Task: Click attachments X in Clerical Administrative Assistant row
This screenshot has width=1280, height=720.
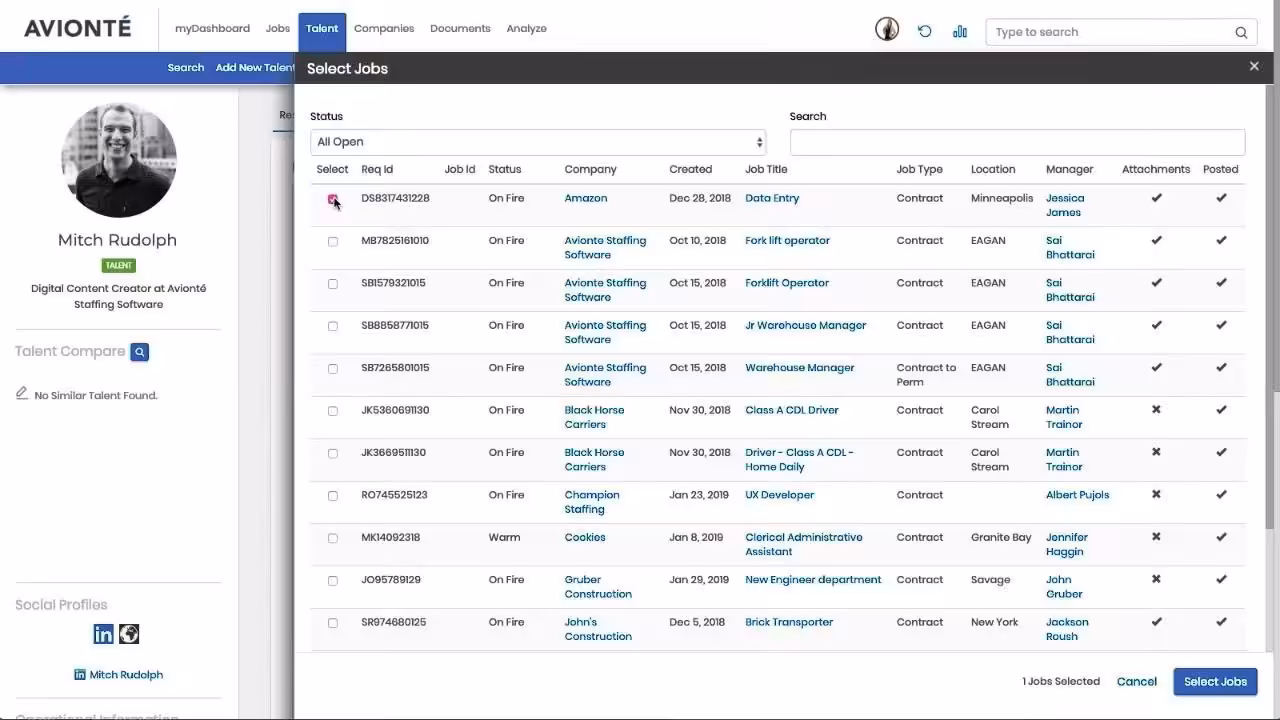Action: (x=1156, y=537)
